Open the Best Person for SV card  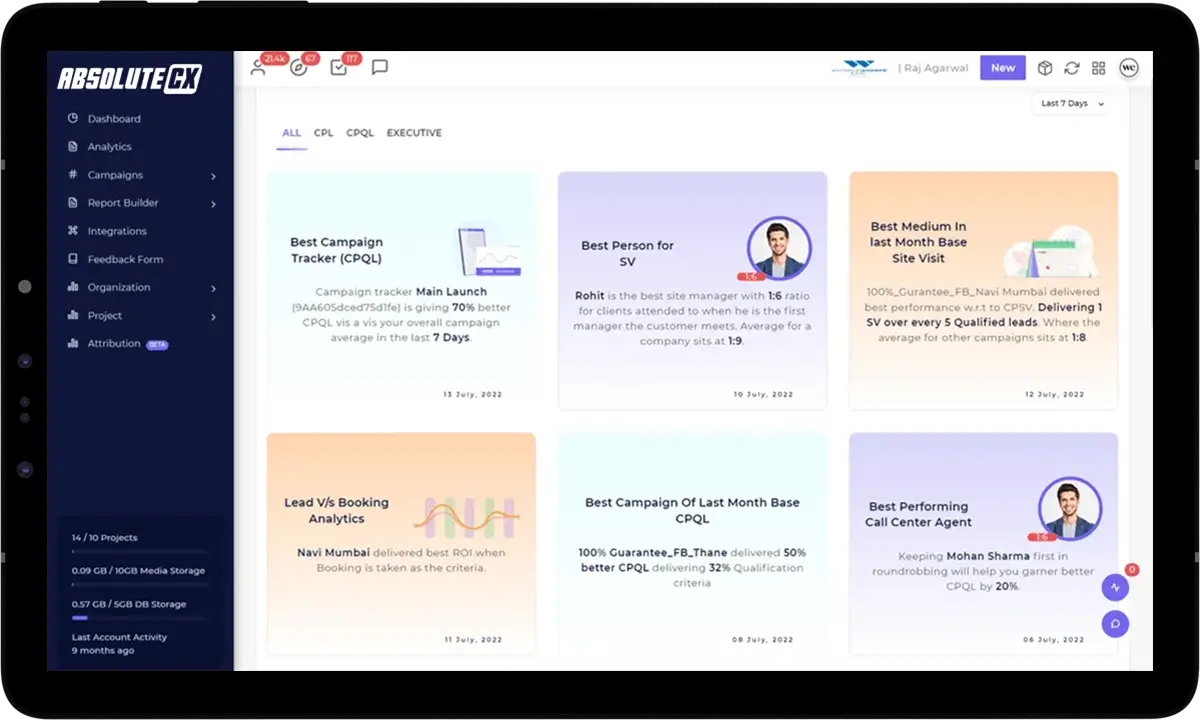pyautogui.click(x=692, y=290)
